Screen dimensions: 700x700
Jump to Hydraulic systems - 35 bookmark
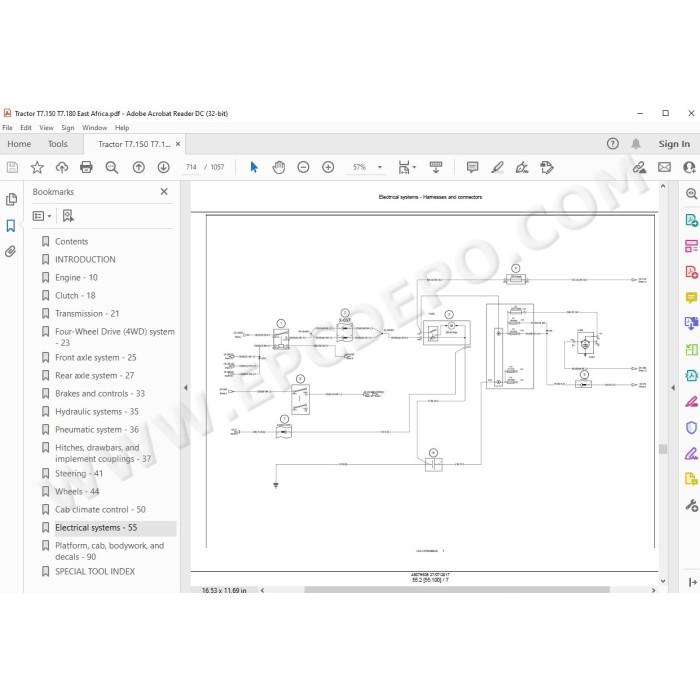97,412
